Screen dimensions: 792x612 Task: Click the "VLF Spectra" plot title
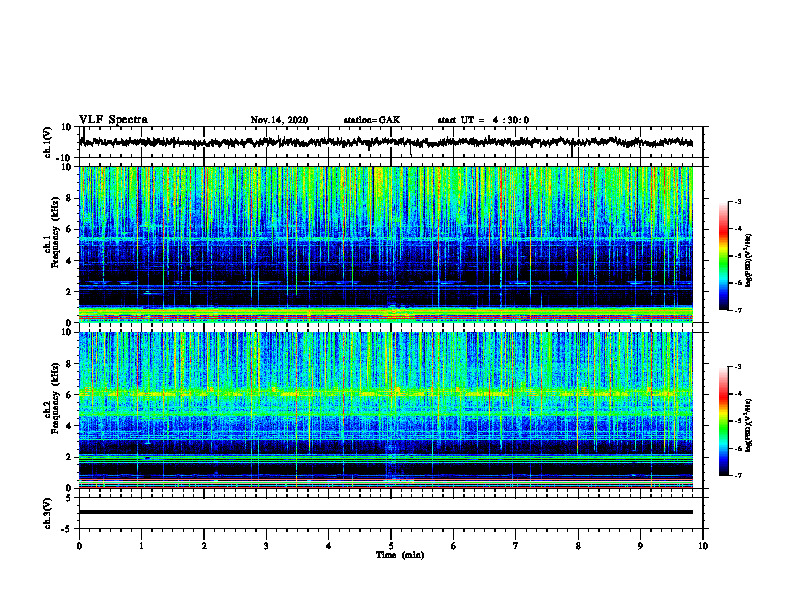(x=113, y=120)
